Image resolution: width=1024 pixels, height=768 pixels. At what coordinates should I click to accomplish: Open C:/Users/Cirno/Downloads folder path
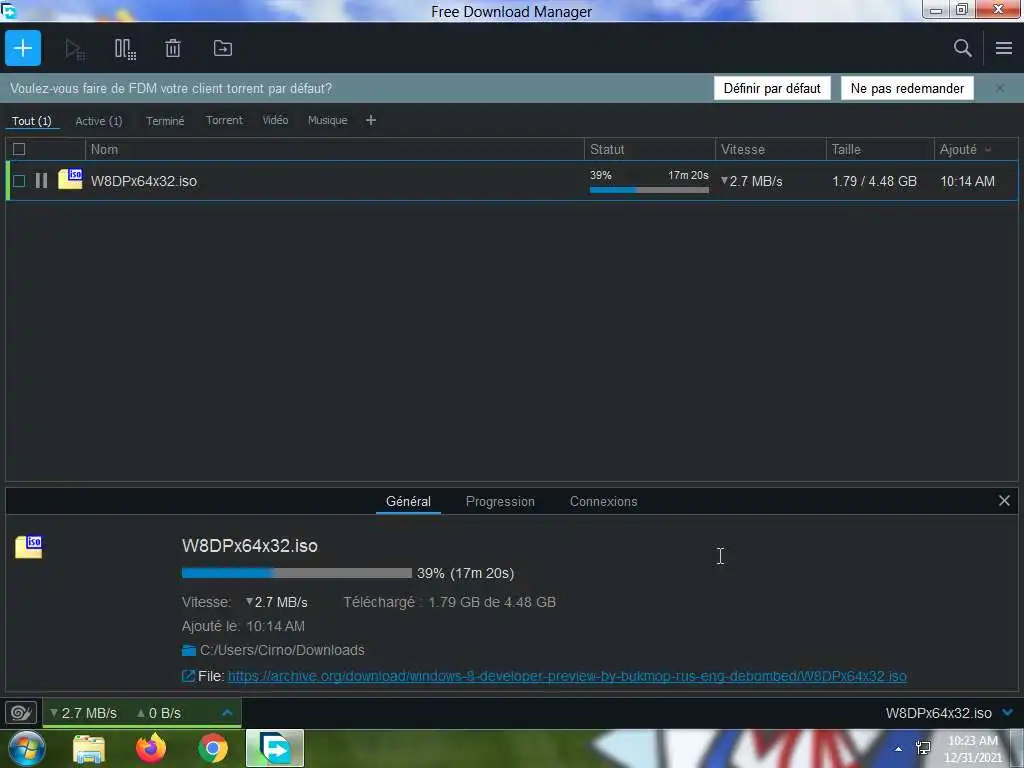282,650
